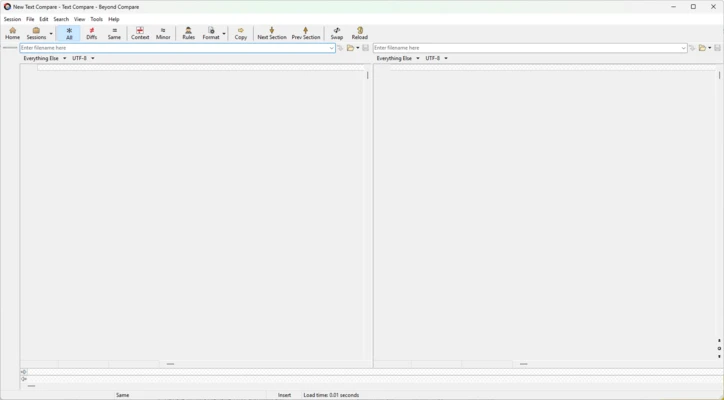Open the Help menu
The image size is (724, 400).
pyautogui.click(x=114, y=19)
